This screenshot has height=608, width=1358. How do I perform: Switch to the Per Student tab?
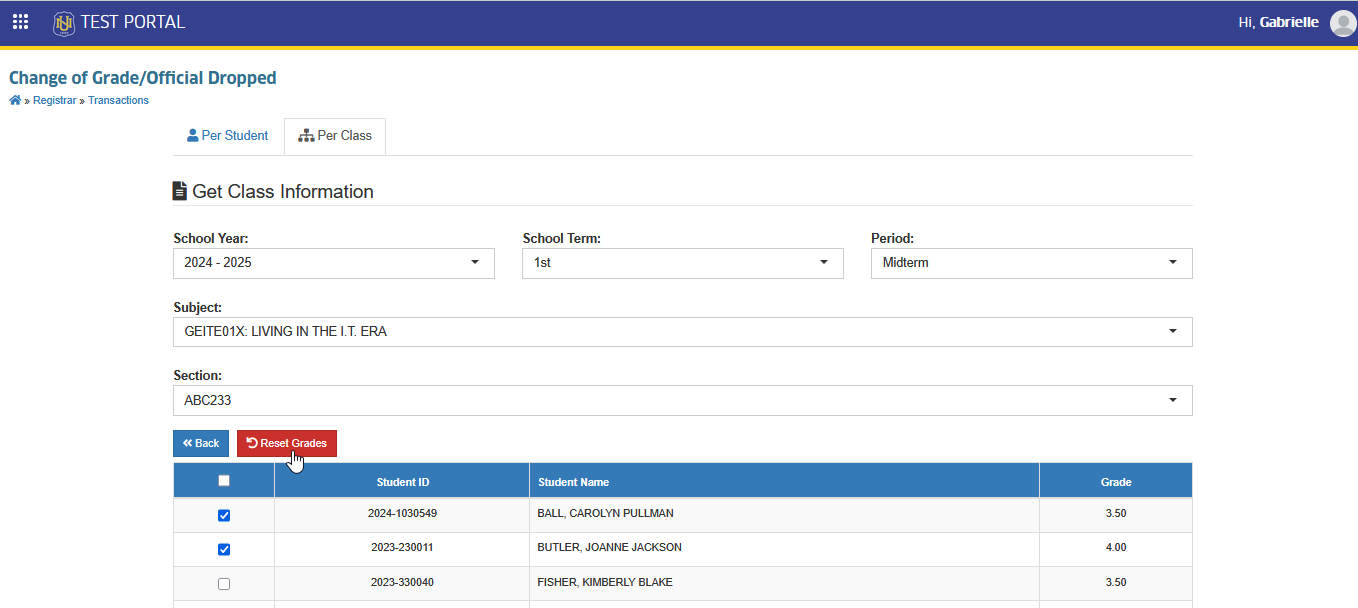tap(228, 136)
